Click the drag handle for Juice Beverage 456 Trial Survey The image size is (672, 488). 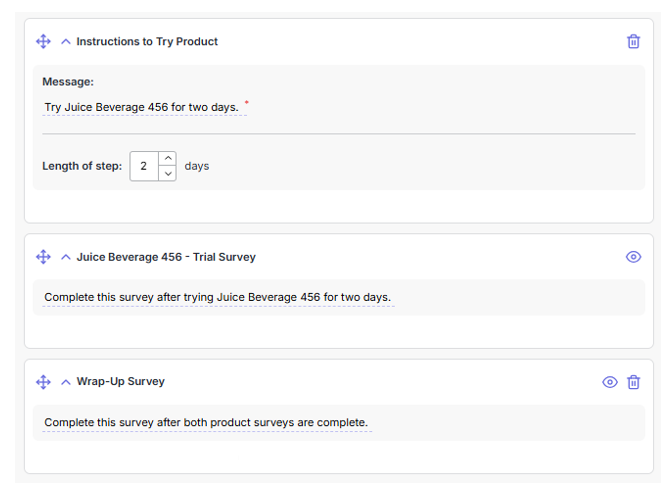43,257
